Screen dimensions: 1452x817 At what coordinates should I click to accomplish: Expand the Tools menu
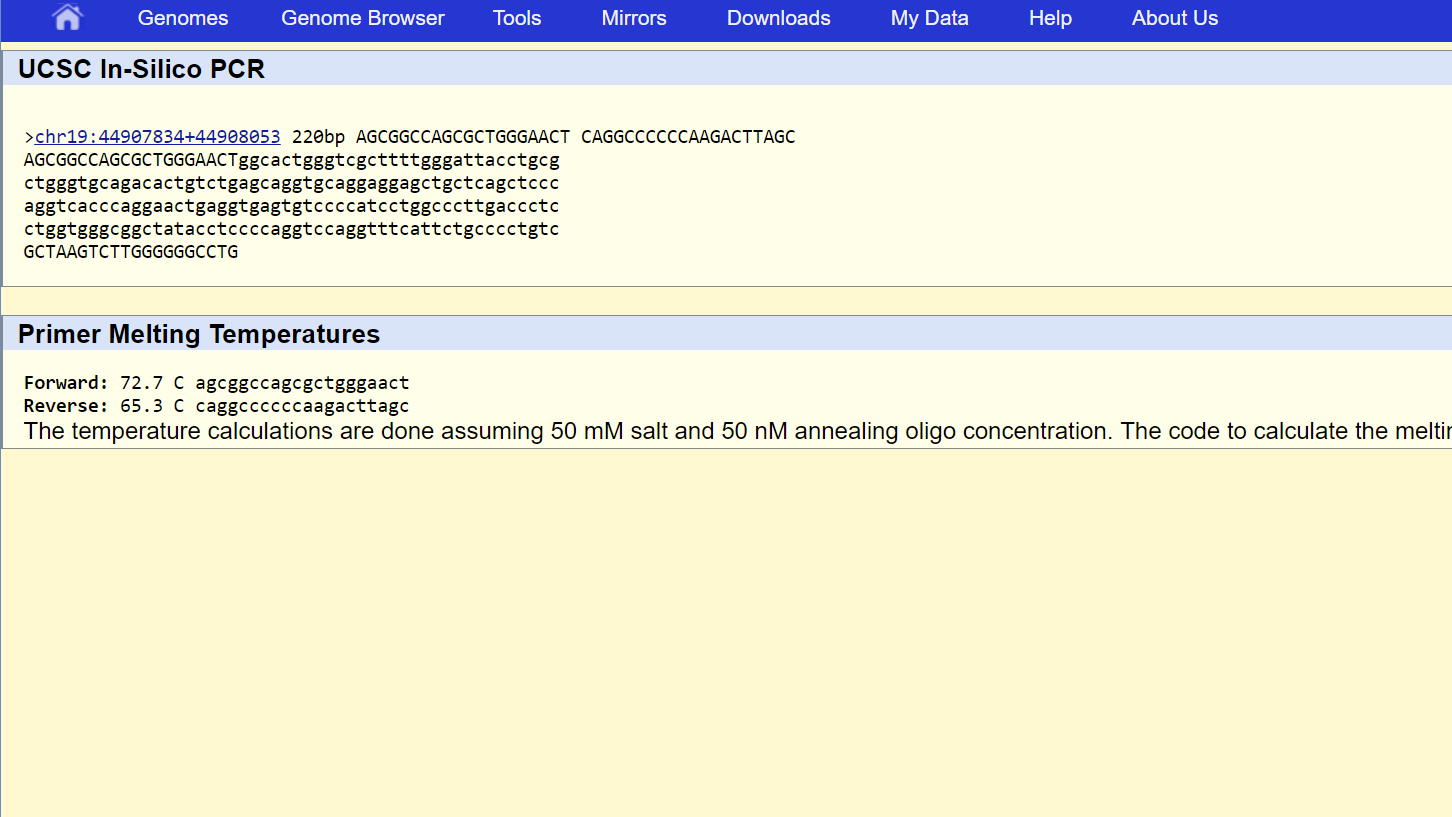tap(517, 18)
